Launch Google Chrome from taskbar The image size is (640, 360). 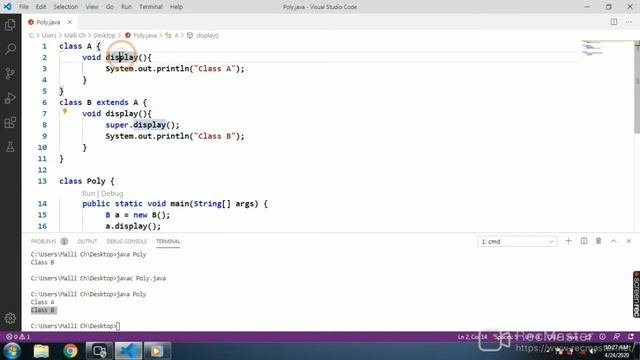[70, 351]
